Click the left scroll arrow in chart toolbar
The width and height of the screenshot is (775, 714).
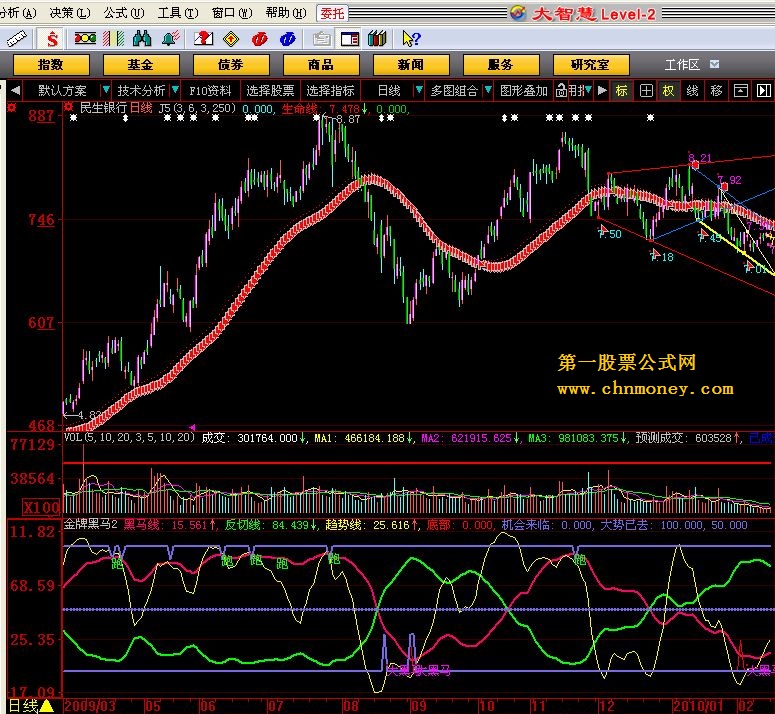point(15,90)
